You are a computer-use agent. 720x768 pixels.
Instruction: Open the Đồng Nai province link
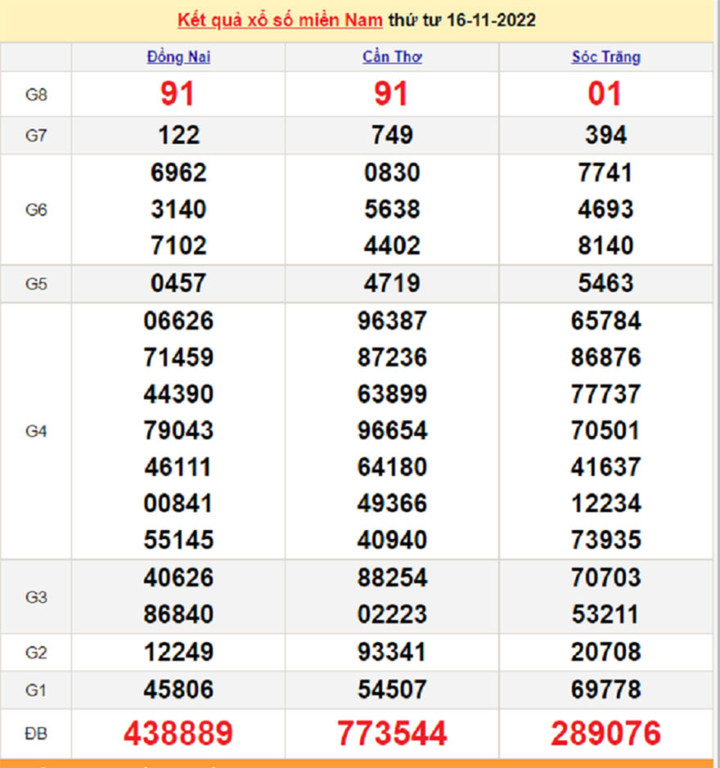coord(178,57)
